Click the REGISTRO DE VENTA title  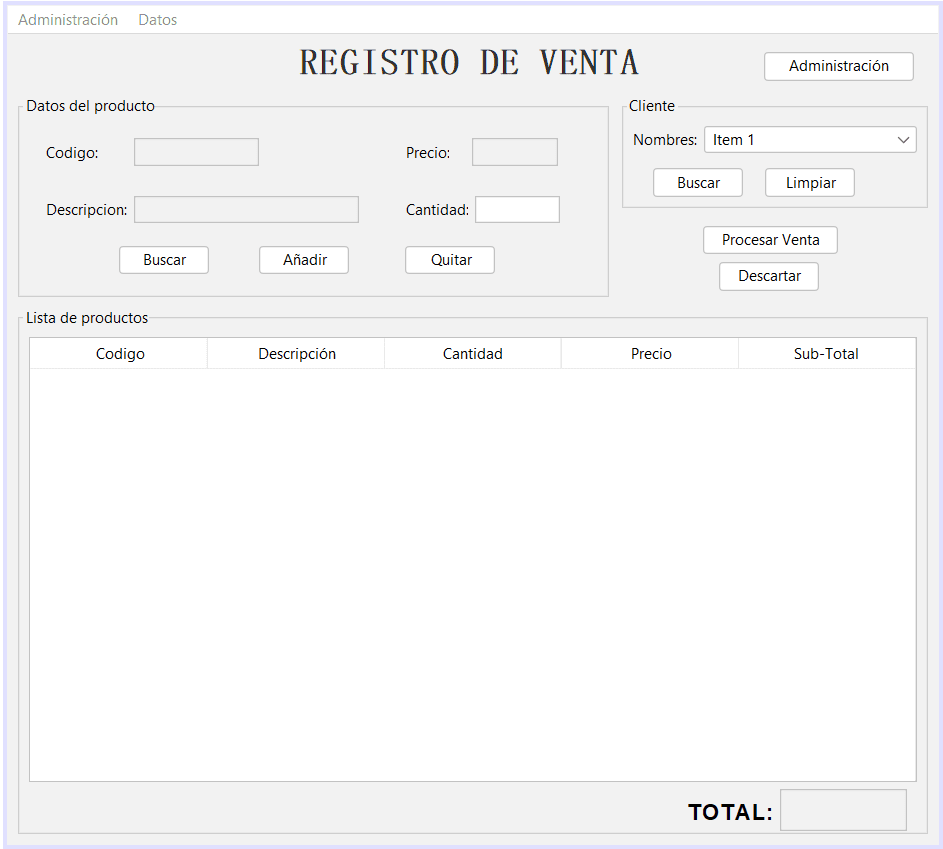point(469,63)
